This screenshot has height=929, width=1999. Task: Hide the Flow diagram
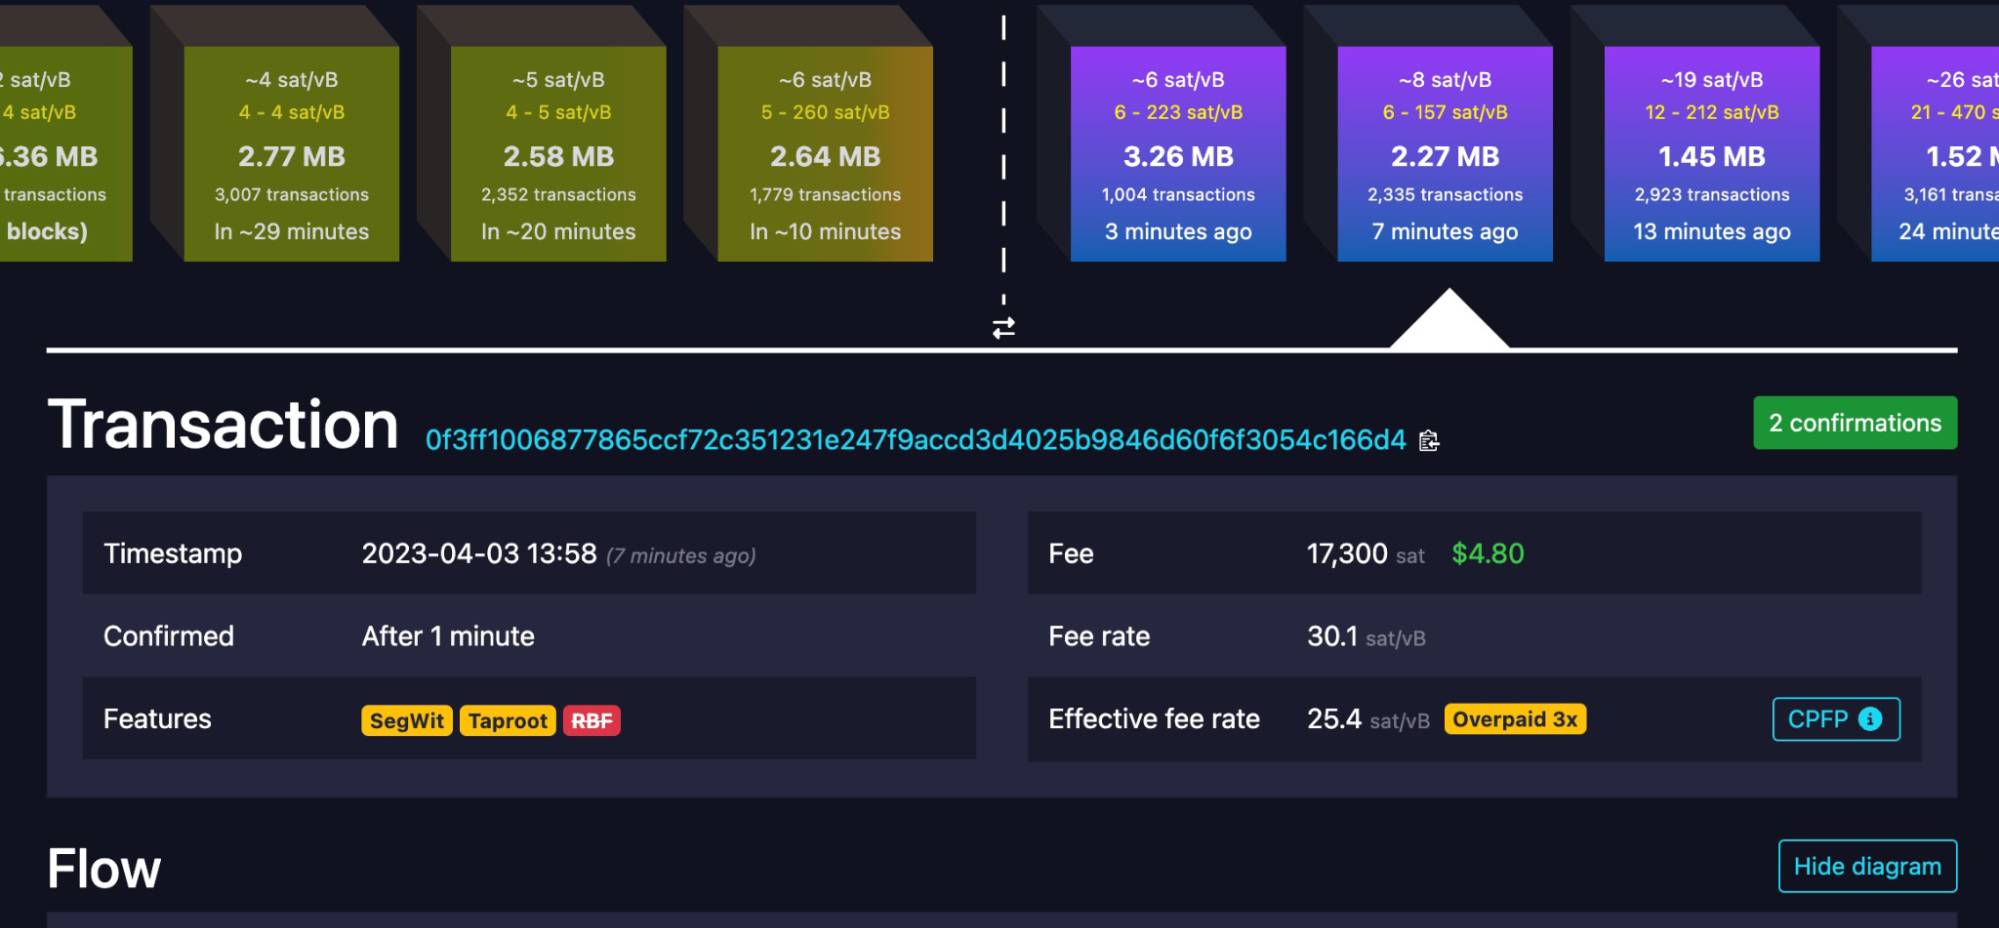click(1867, 866)
